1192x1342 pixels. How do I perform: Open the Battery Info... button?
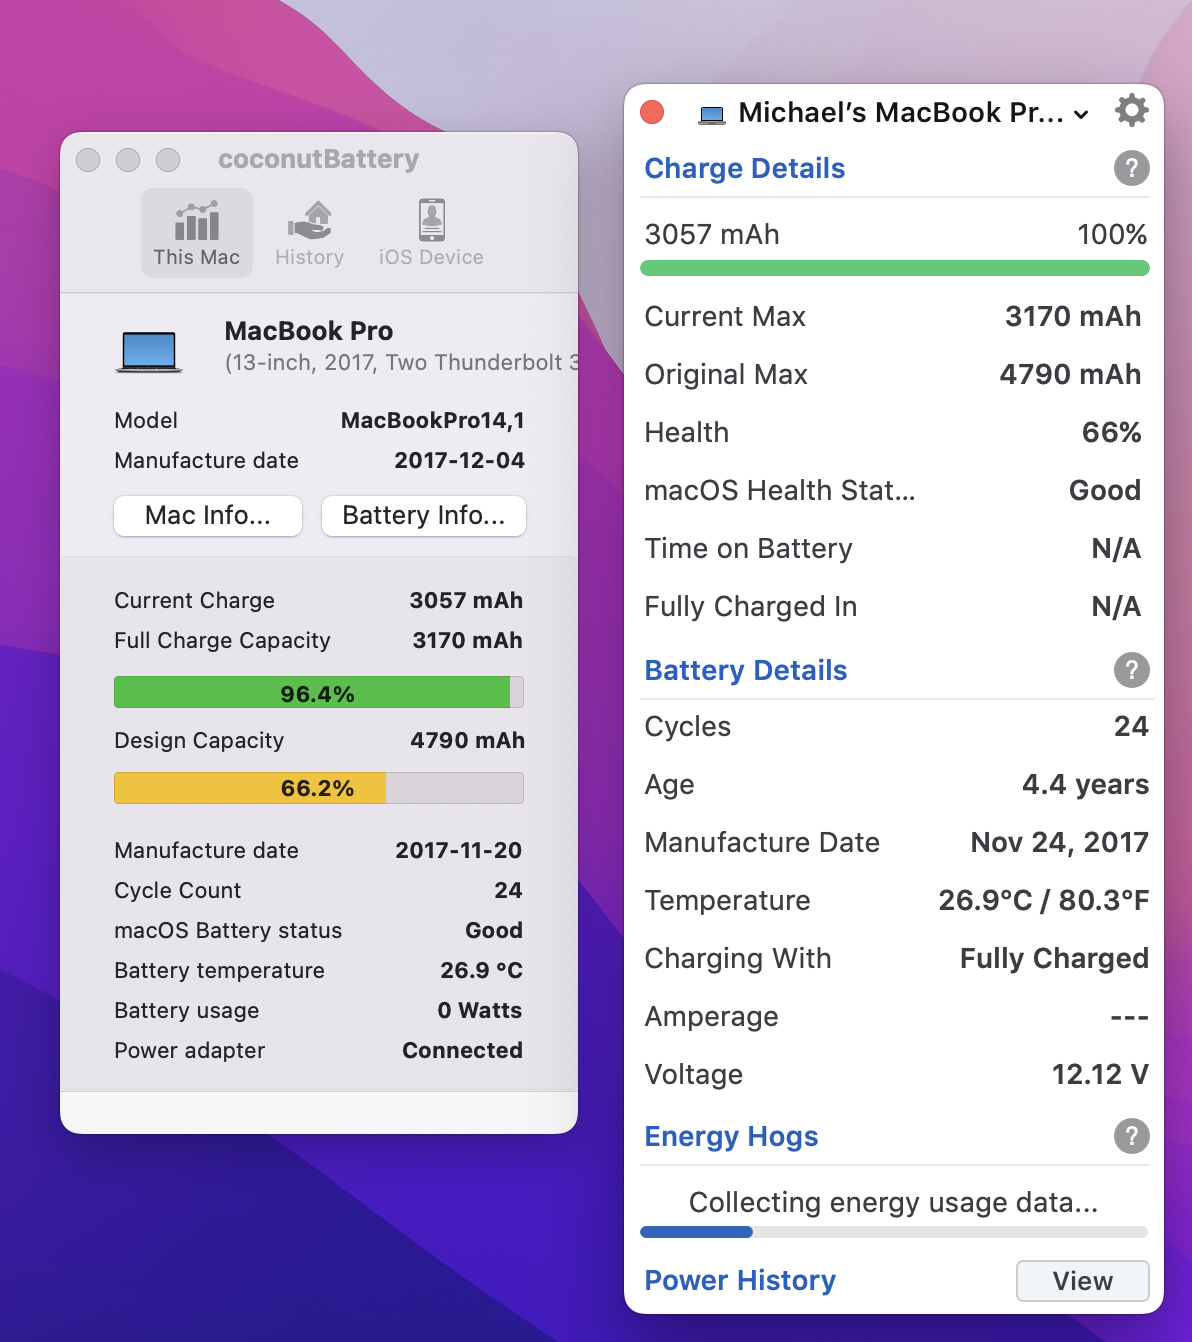(x=424, y=515)
